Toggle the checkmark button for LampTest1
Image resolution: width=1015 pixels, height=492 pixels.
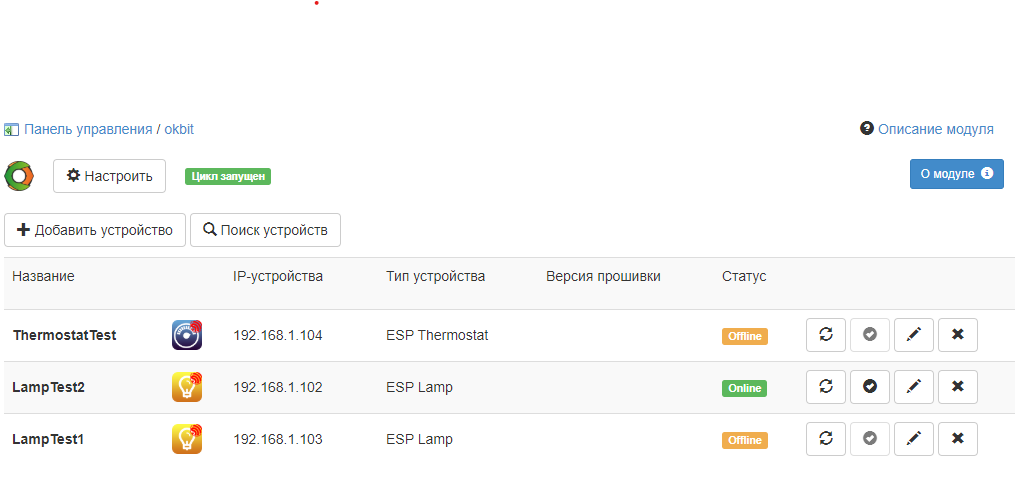point(870,439)
